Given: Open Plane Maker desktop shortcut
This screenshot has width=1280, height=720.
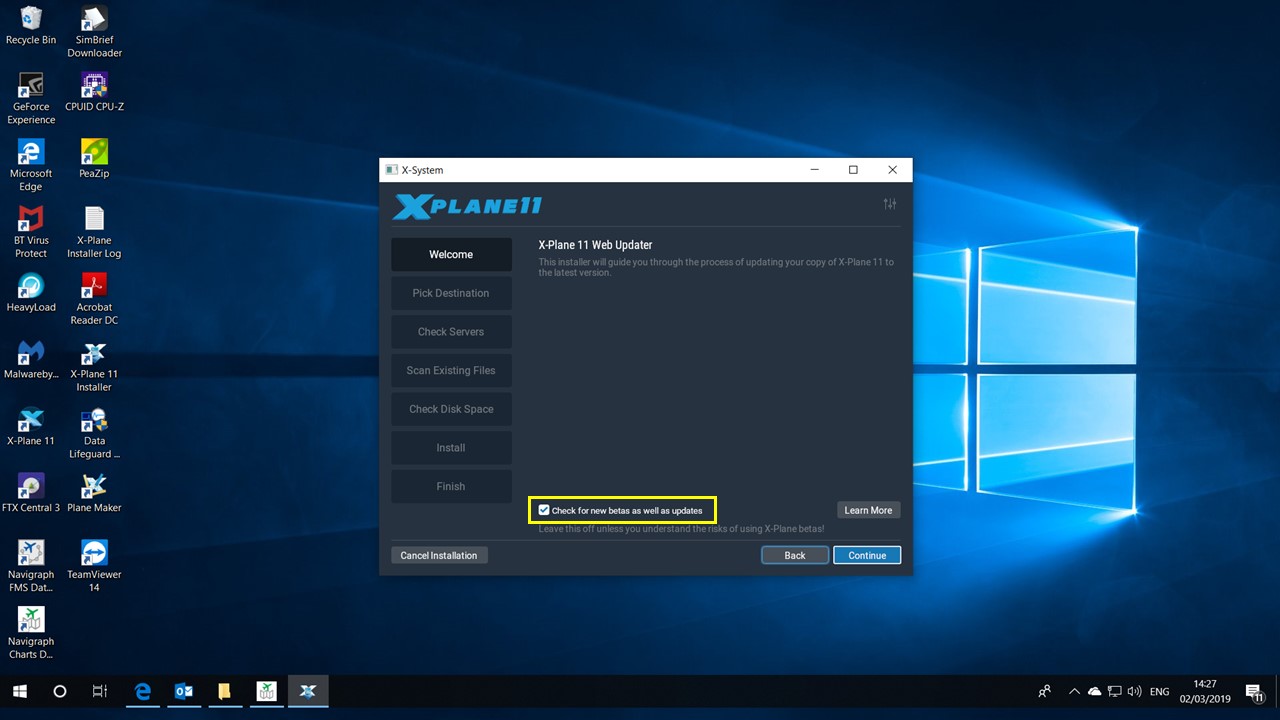Looking at the screenshot, I should [94, 494].
